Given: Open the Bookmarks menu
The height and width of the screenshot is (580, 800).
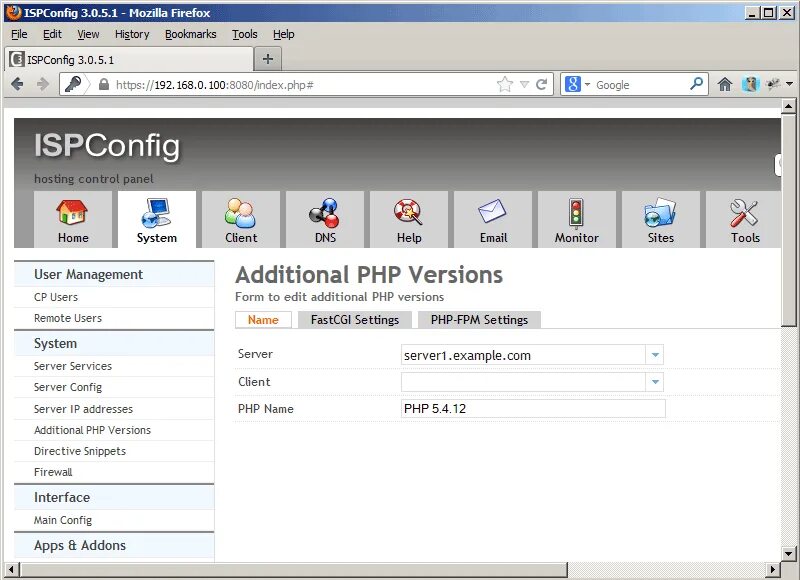Looking at the screenshot, I should click(191, 34).
